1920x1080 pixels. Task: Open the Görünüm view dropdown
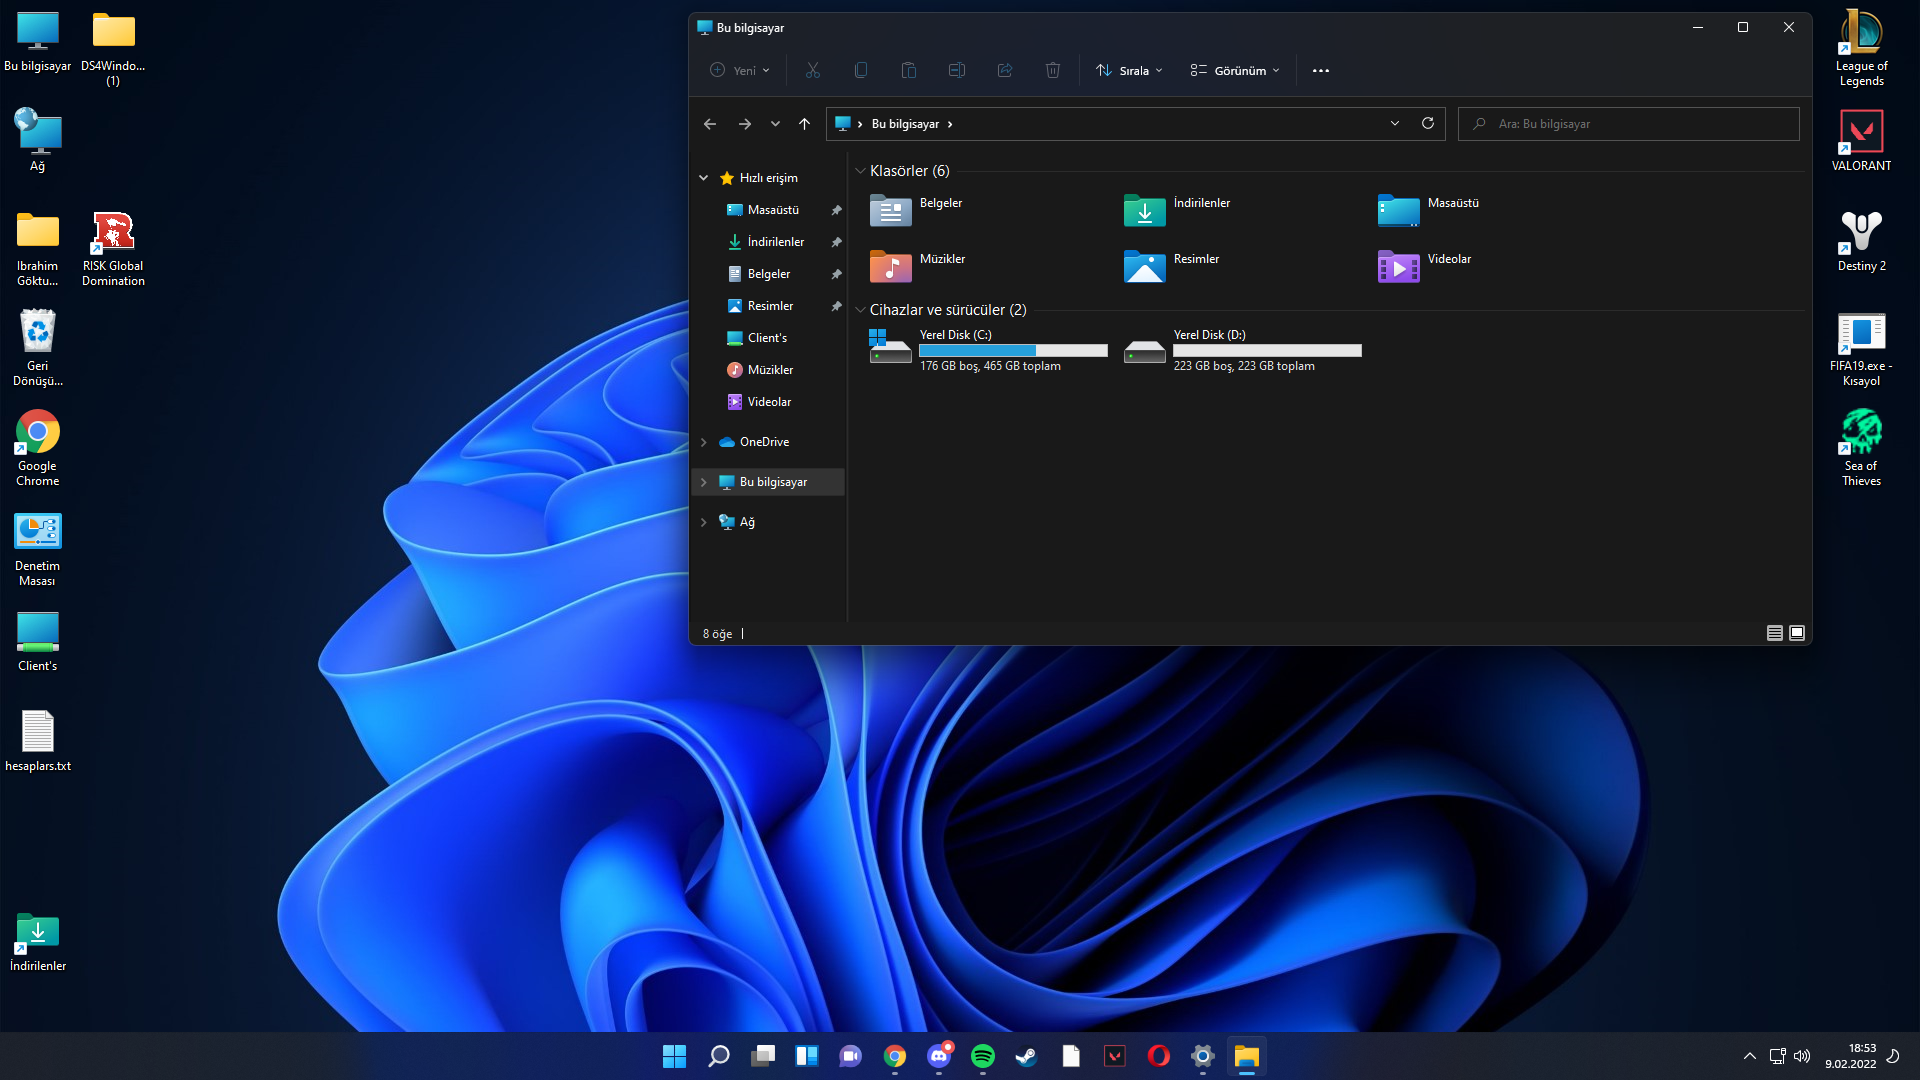(1235, 70)
